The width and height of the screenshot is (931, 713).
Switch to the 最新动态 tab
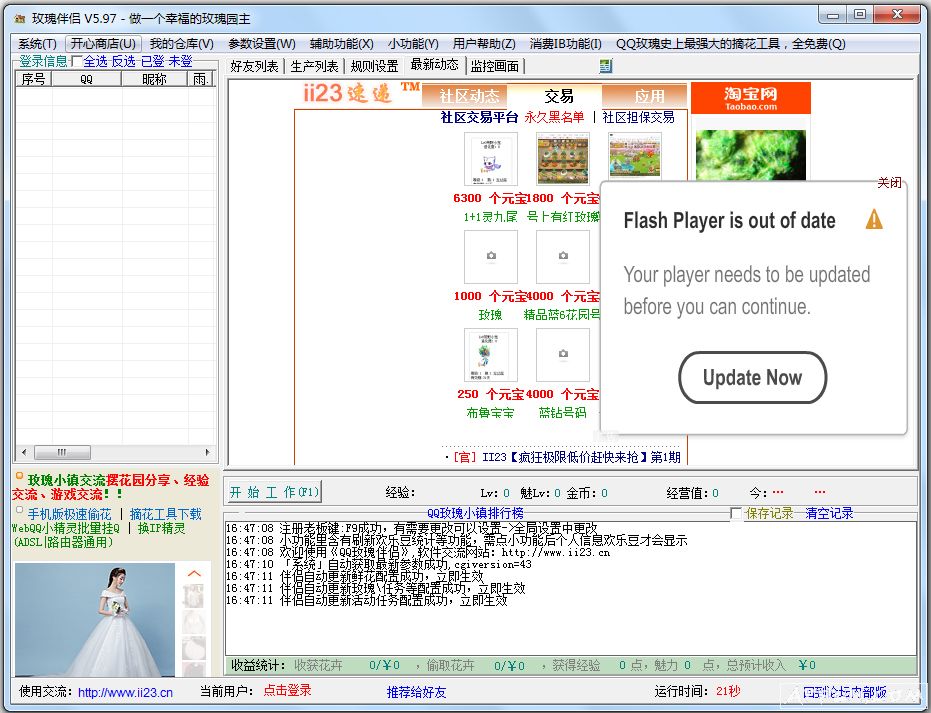435,65
